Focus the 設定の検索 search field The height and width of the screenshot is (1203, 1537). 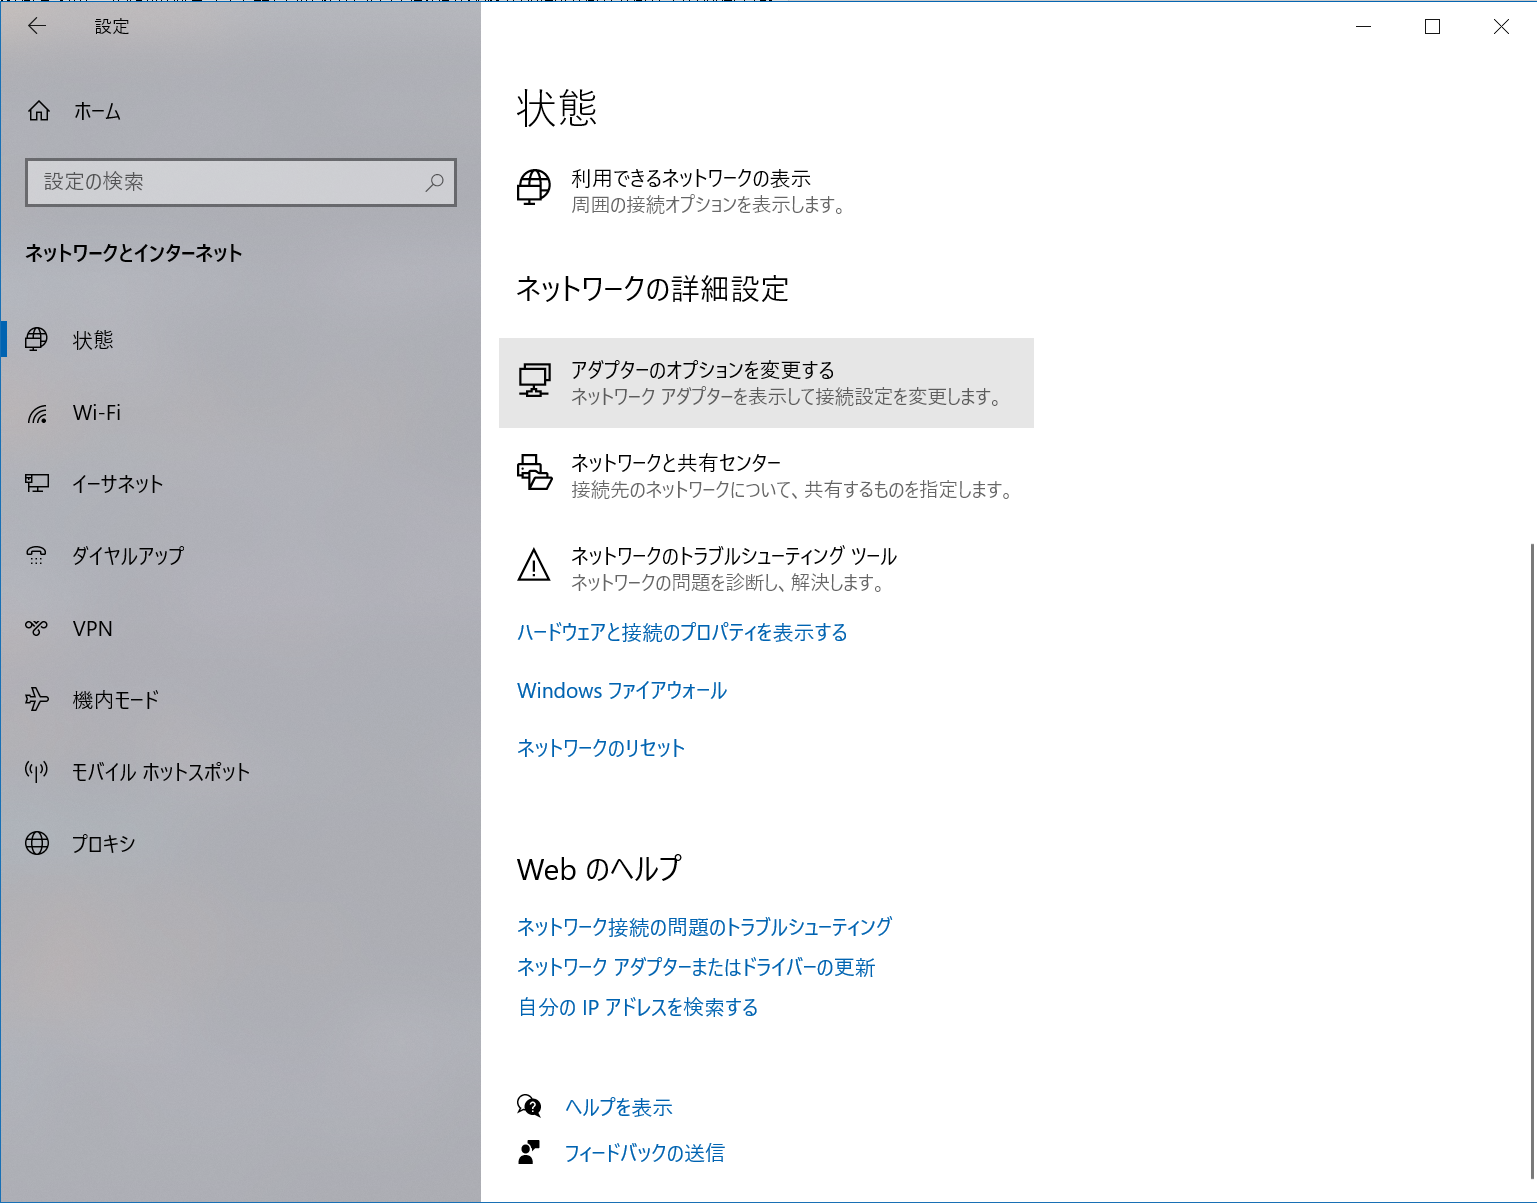[x=241, y=182]
